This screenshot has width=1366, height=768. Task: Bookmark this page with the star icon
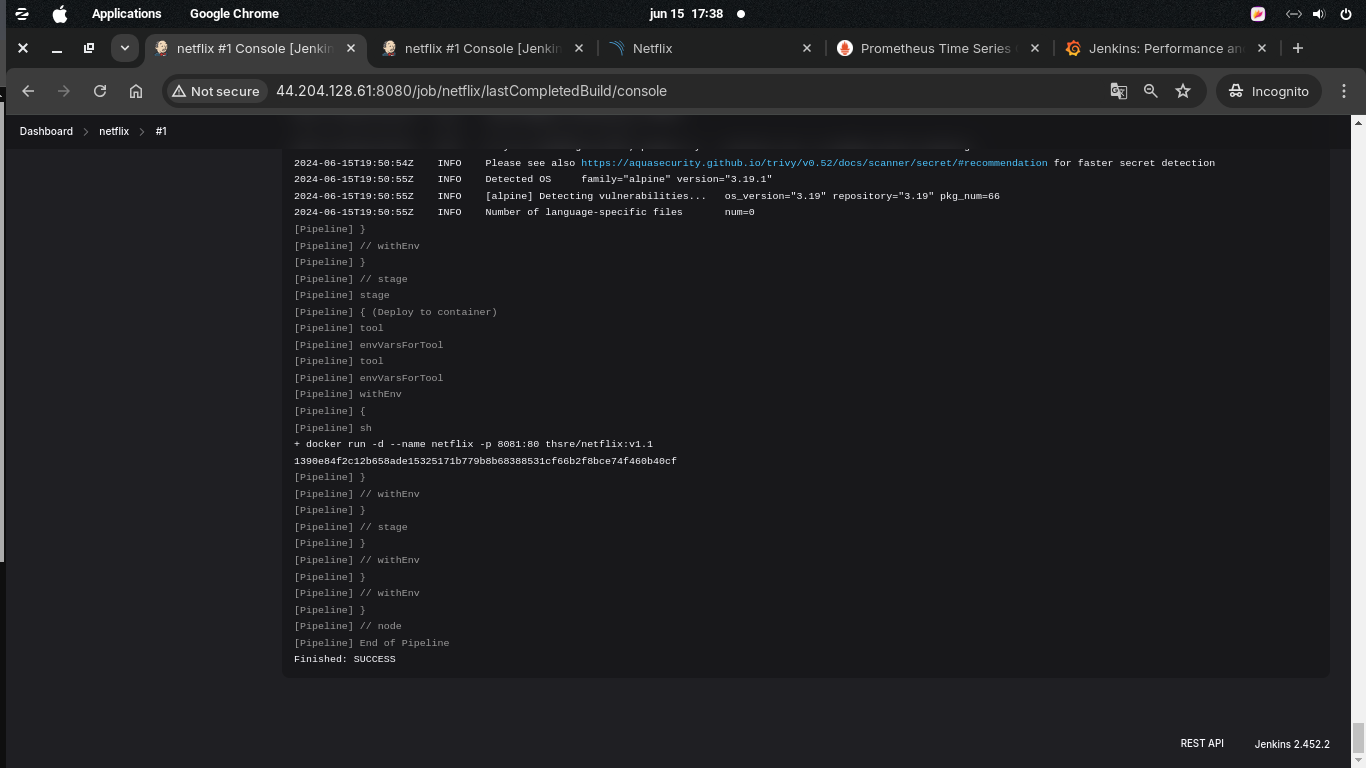tap(1183, 91)
